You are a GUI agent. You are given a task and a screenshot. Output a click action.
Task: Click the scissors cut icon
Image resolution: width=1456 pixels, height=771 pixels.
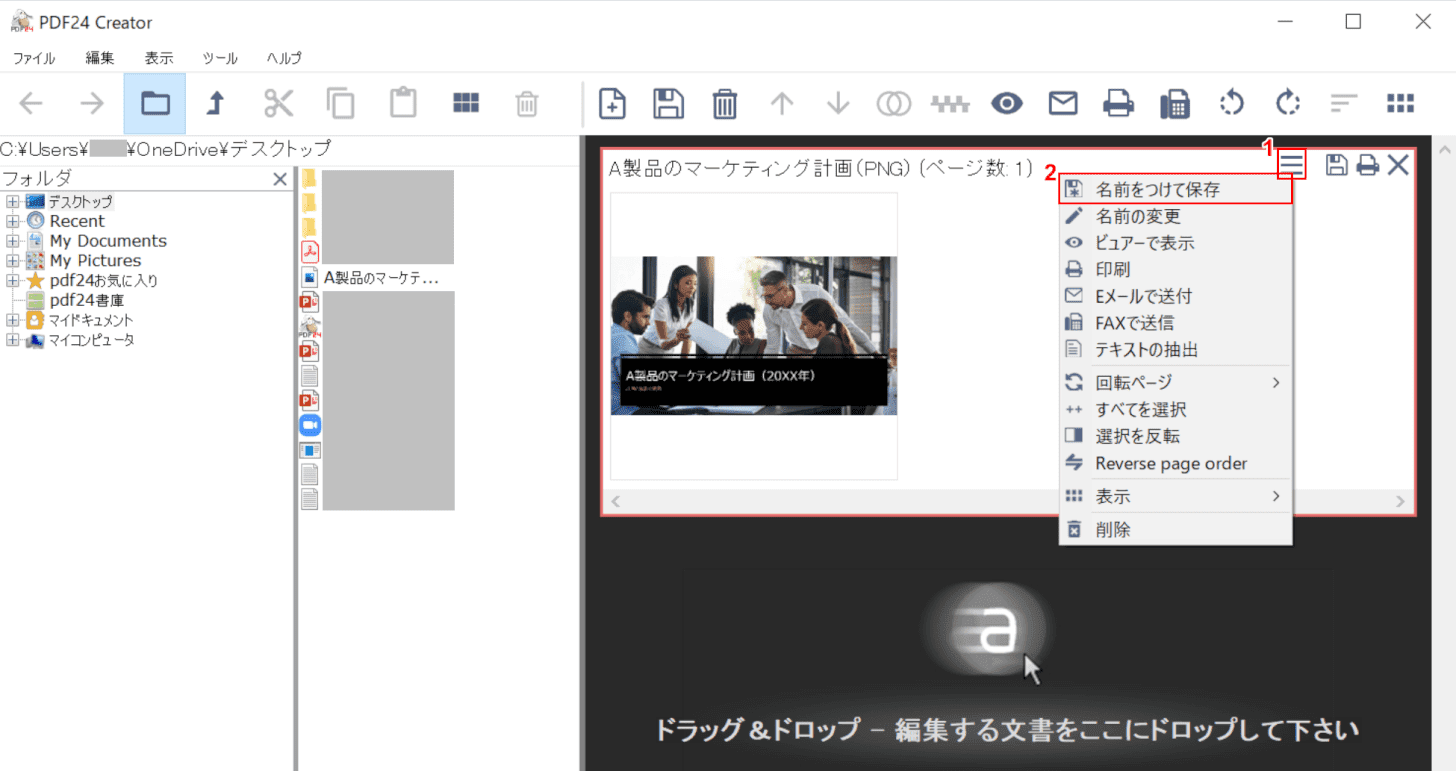(x=279, y=103)
